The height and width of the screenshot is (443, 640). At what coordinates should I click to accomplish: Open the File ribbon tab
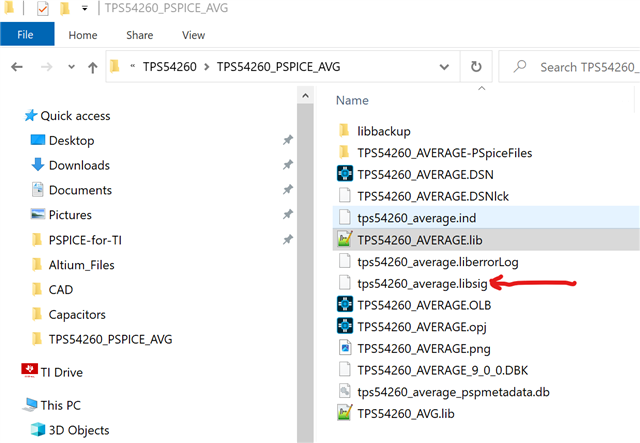(x=27, y=34)
